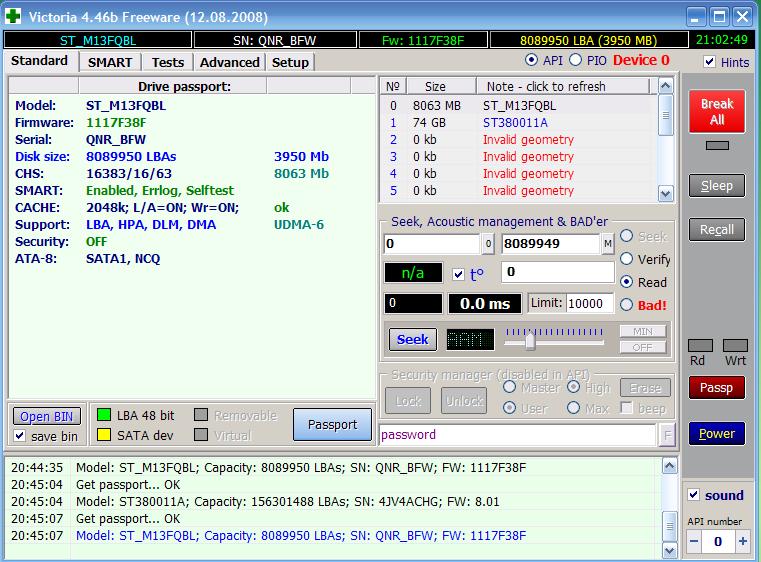This screenshot has height=562, width=761.
Task: Click the red Passp button
Action: click(717, 387)
